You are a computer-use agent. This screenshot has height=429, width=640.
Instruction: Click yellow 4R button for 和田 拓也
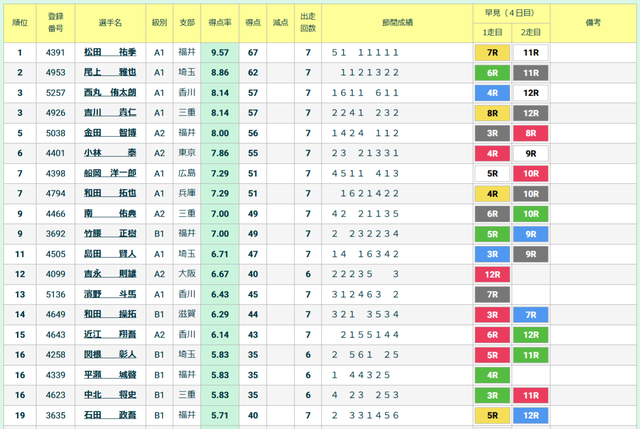(492, 194)
